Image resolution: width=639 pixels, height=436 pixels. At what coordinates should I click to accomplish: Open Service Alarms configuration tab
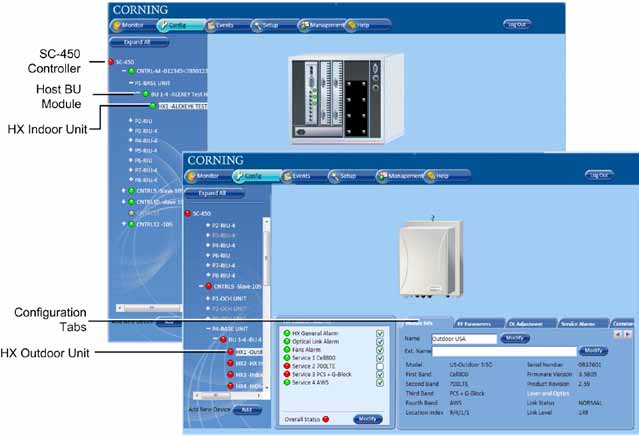(x=583, y=323)
